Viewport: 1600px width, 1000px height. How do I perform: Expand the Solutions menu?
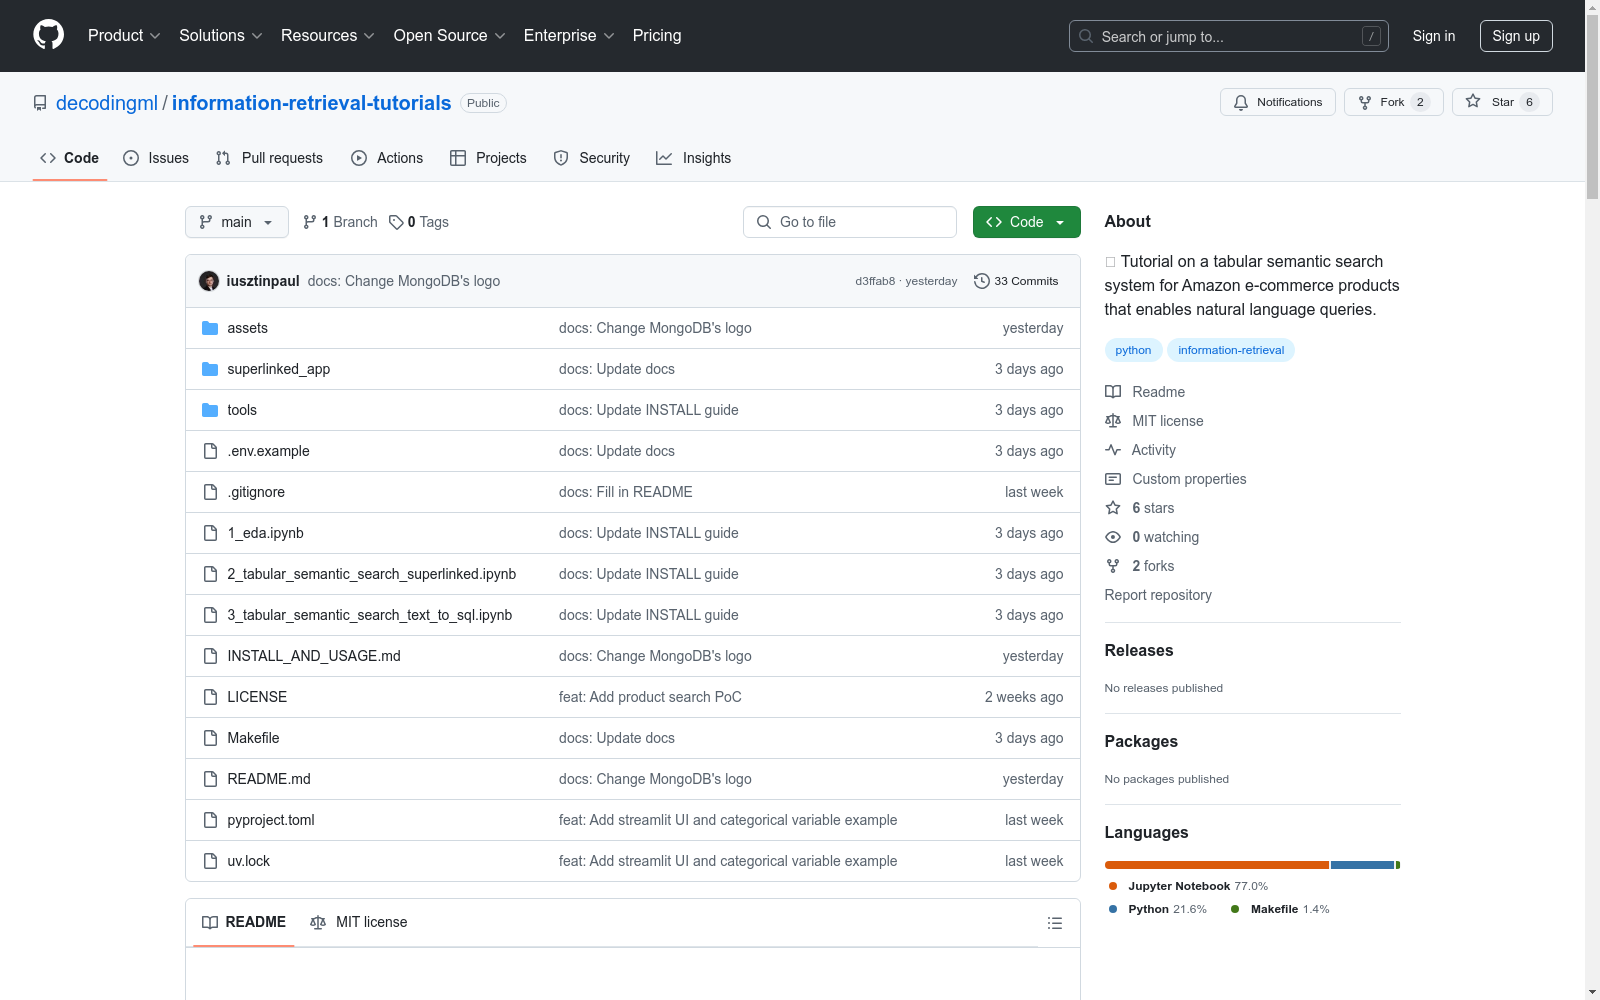pyautogui.click(x=221, y=36)
